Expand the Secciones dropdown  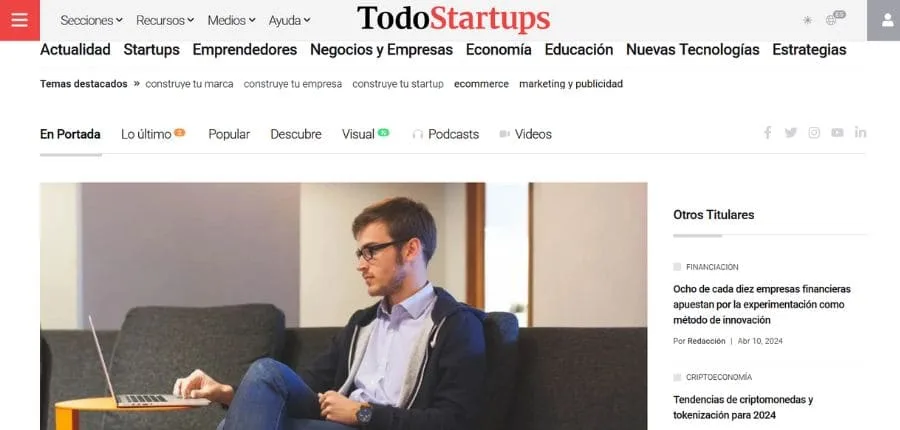[x=91, y=20]
